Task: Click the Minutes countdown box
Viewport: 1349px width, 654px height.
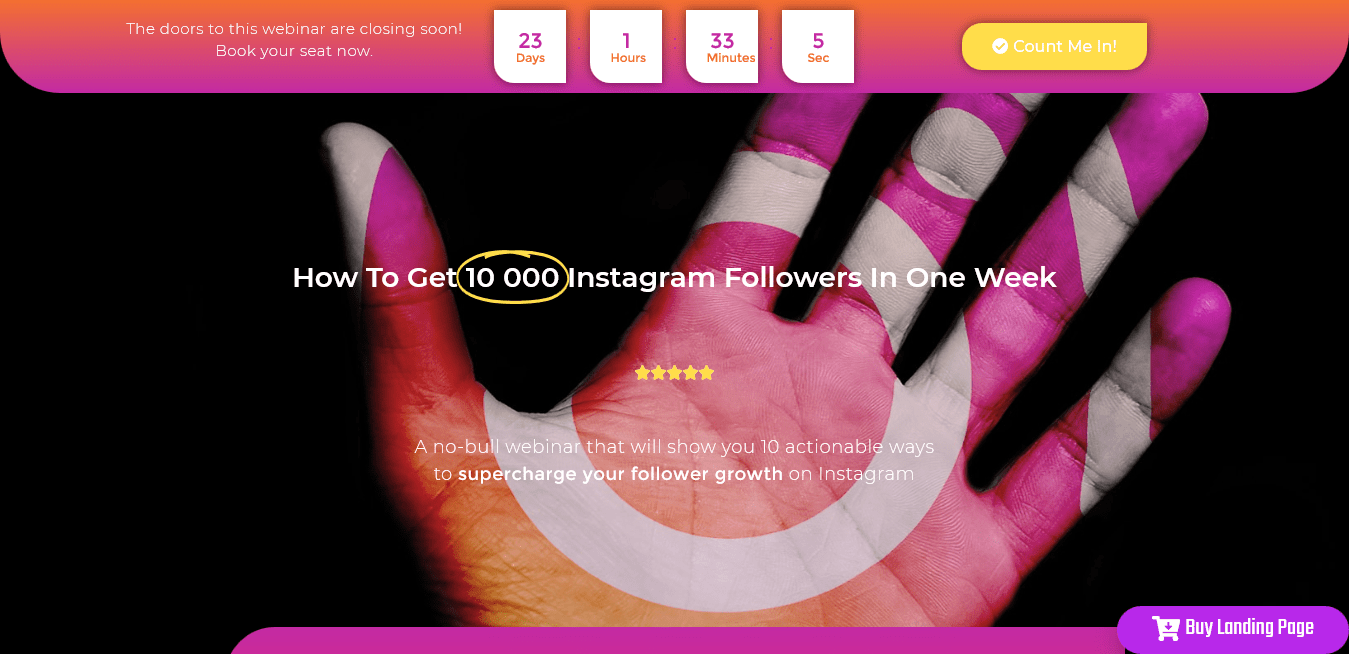Action: [x=722, y=46]
